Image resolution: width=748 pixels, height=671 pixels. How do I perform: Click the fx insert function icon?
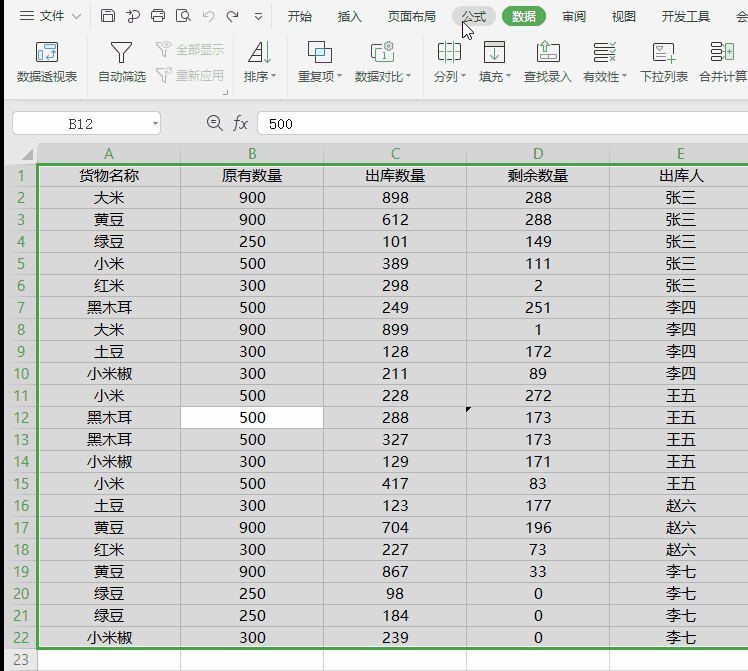coord(240,124)
